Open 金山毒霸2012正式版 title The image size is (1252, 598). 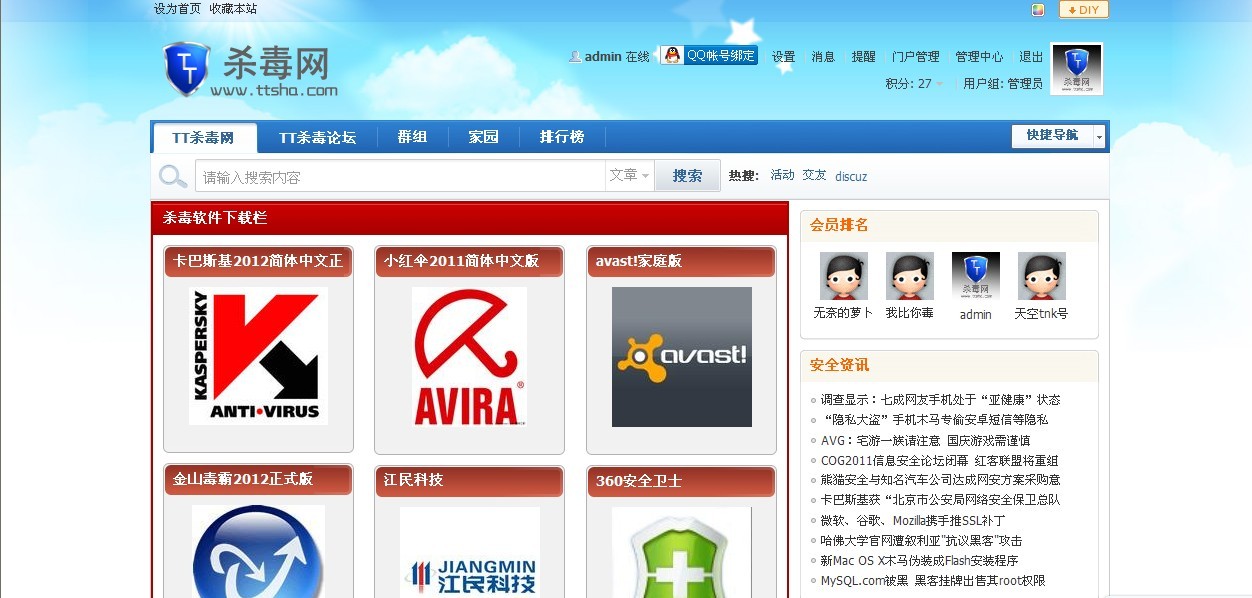pos(243,479)
